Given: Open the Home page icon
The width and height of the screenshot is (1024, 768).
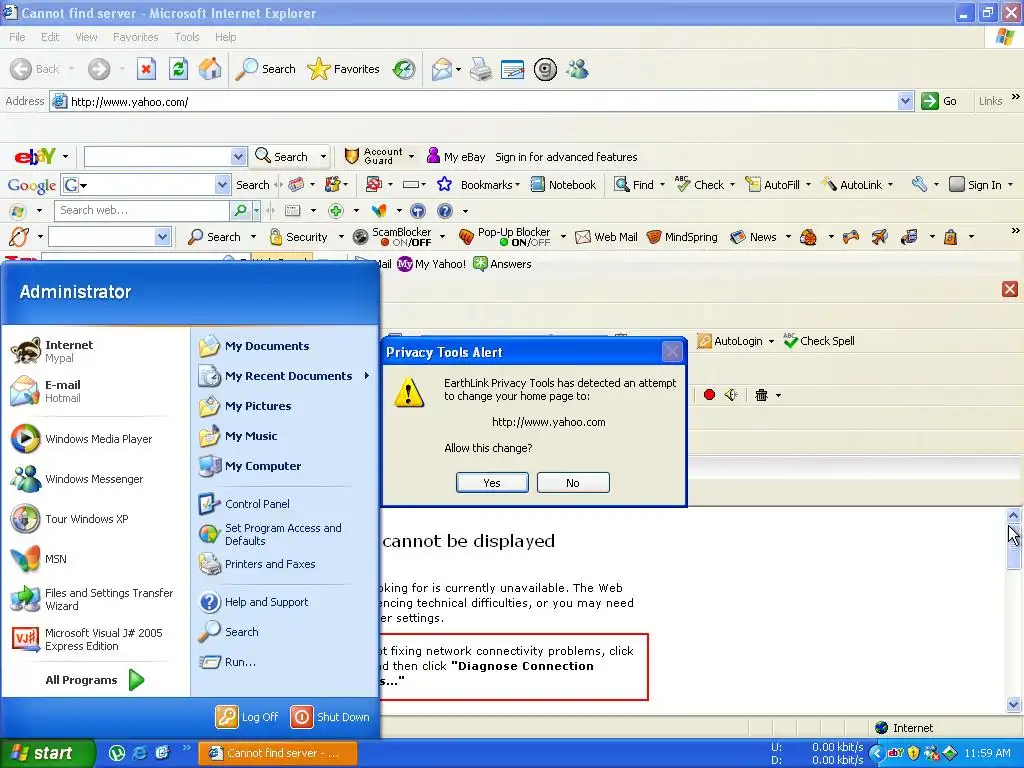Looking at the screenshot, I should click(x=210, y=69).
